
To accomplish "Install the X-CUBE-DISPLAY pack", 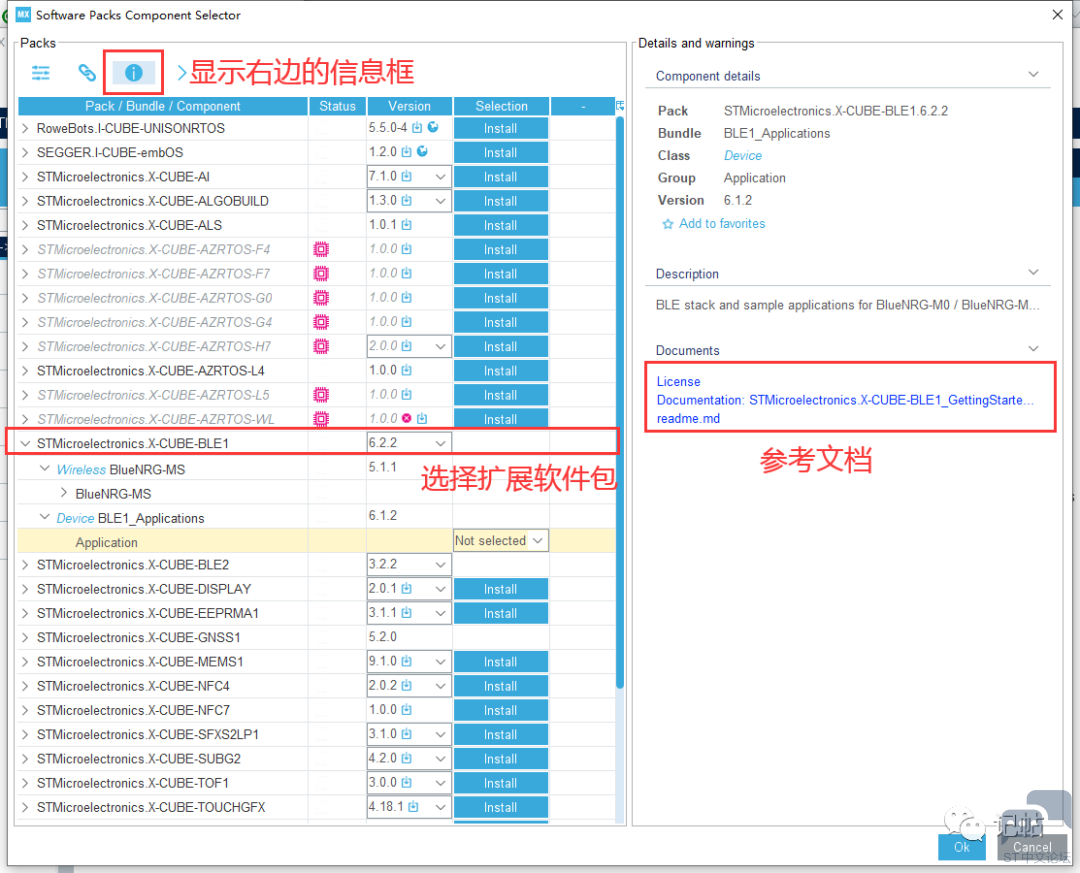I will click(x=501, y=589).
